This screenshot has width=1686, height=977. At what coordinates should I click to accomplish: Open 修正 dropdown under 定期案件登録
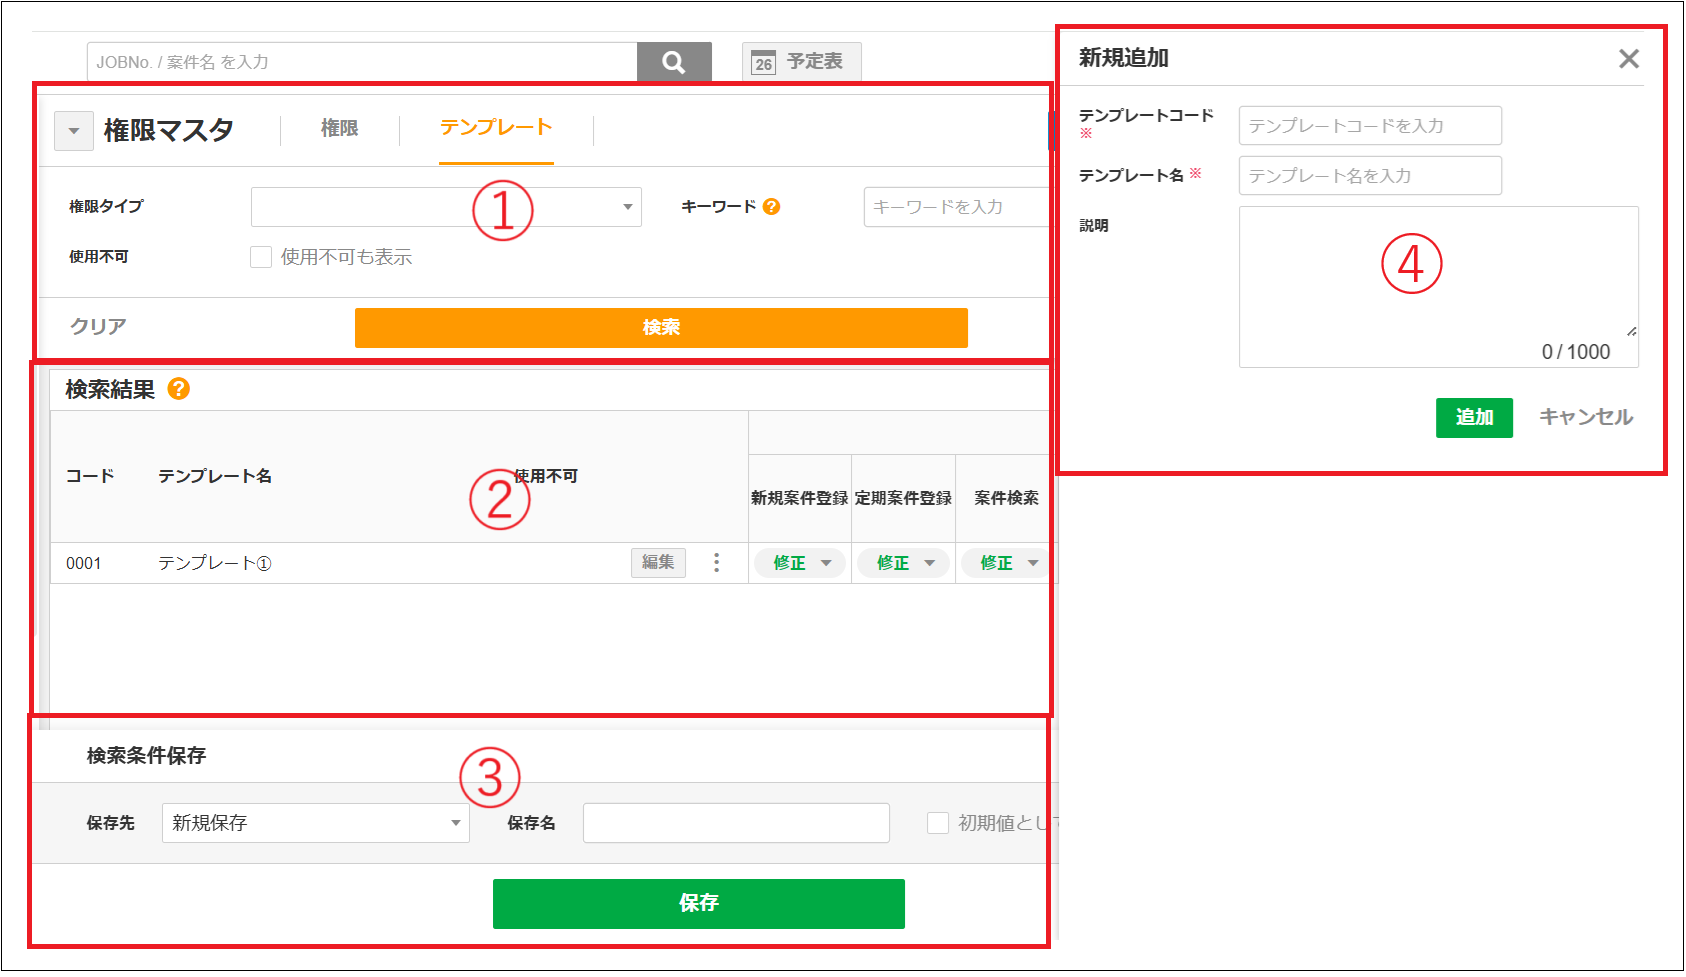pos(904,563)
